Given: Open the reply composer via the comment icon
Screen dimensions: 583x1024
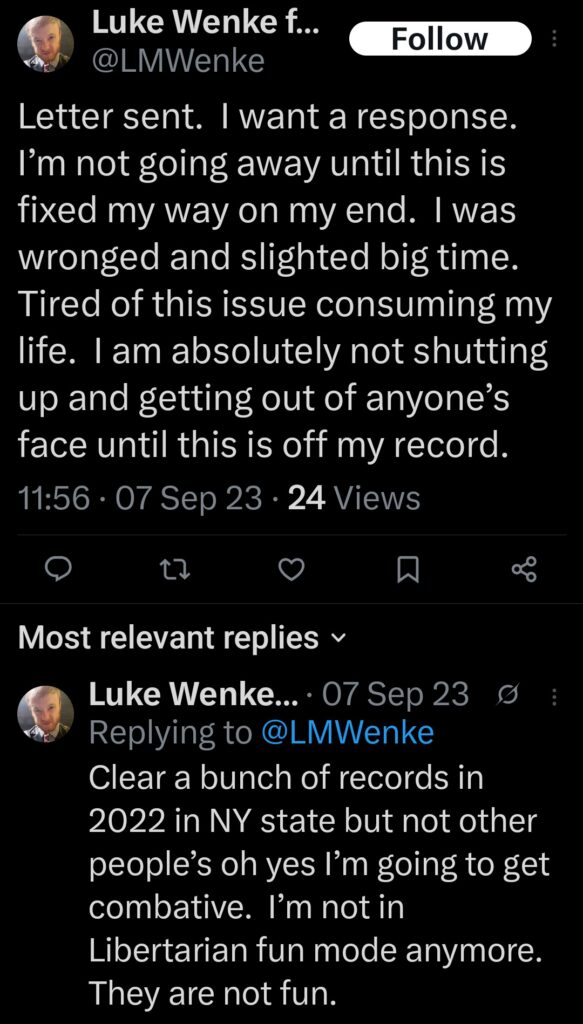Looking at the screenshot, I should (60, 568).
